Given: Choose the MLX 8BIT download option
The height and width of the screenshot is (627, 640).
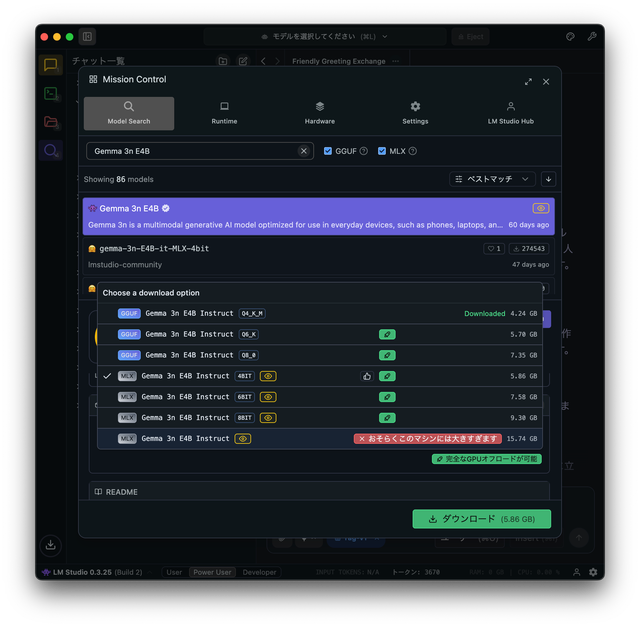Looking at the screenshot, I should pyautogui.click(x=185, y=418).
